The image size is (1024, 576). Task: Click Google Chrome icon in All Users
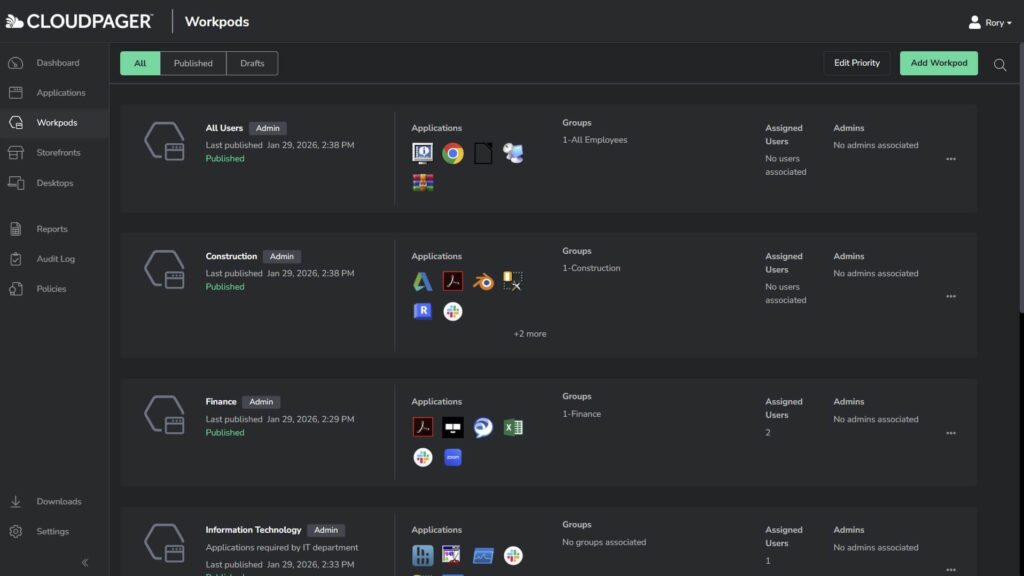click(453, 153)
